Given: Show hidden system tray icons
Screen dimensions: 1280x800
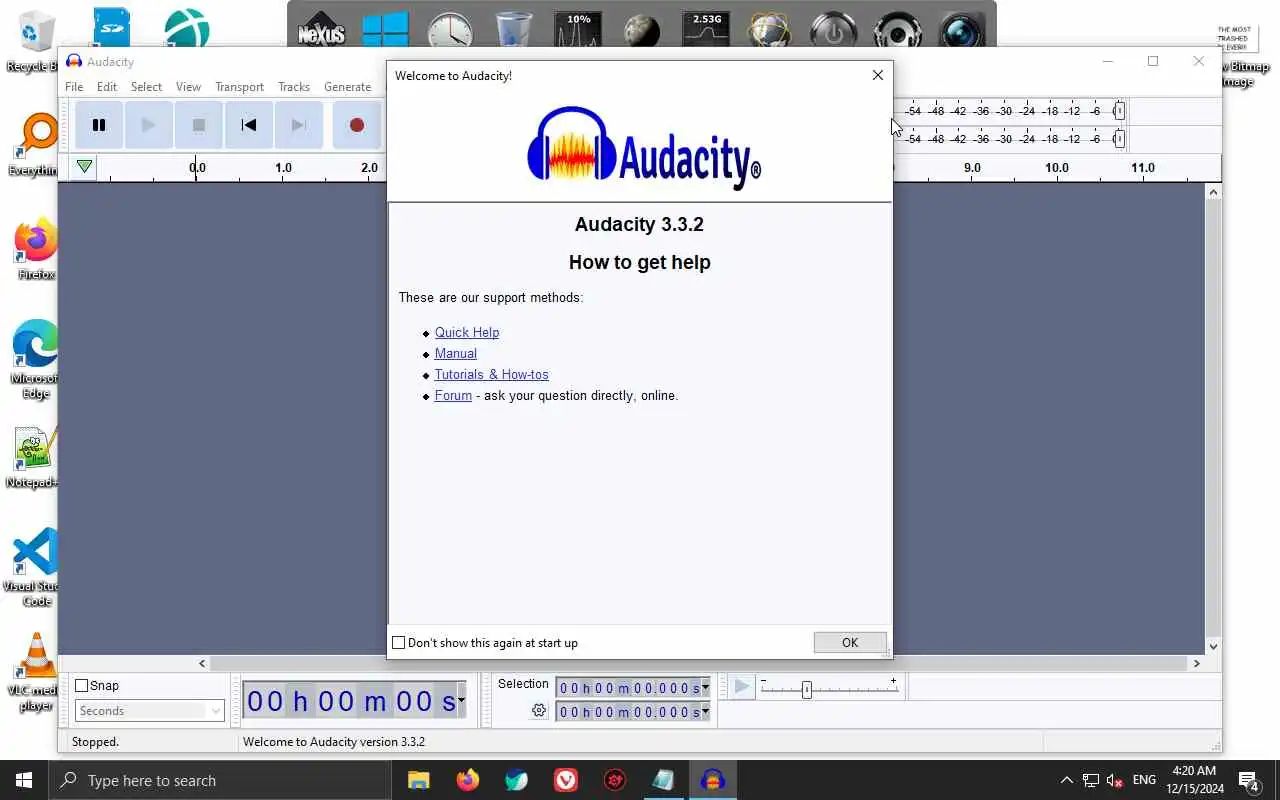Looking at the screenshot, I should pyautogui.click(x=1066, y=780).
